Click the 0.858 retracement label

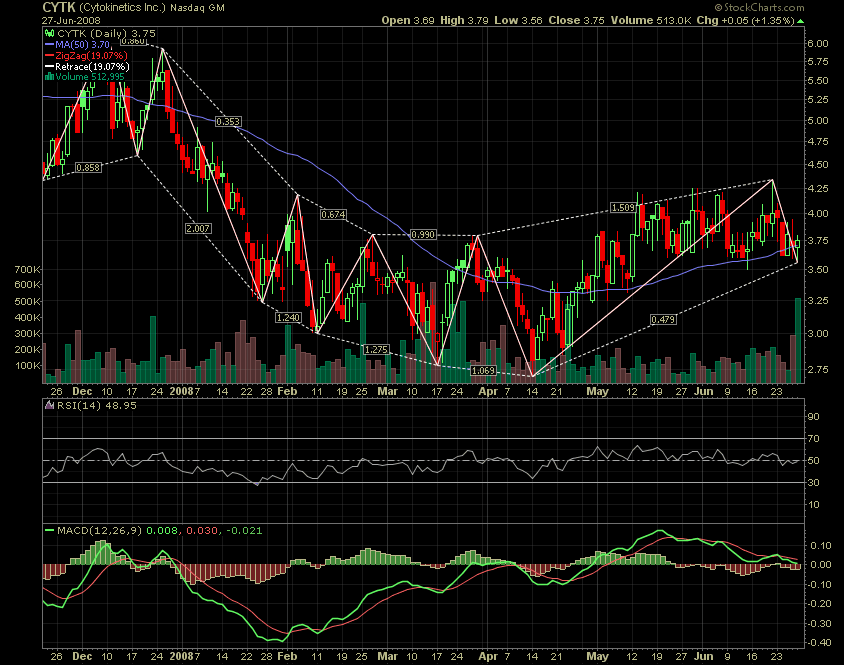(88, 167)
